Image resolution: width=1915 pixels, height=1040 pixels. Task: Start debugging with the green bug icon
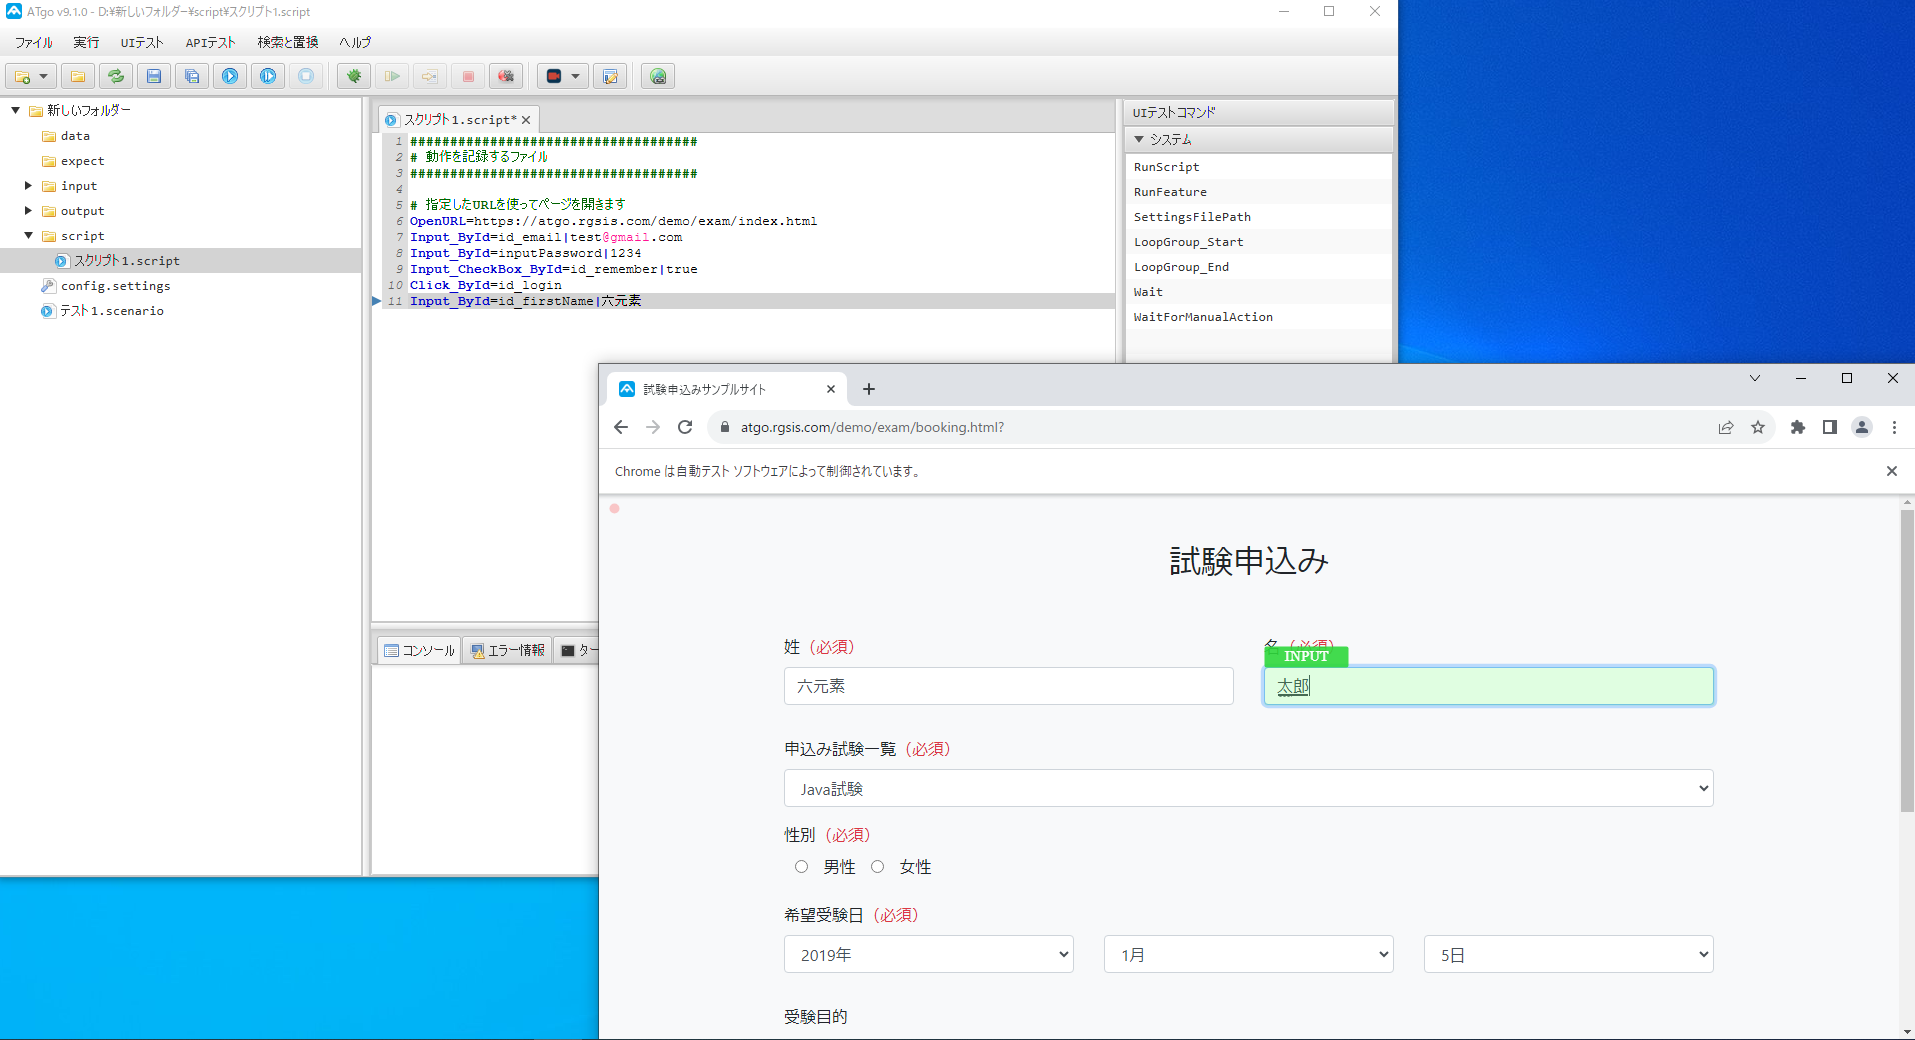[353, 76]
